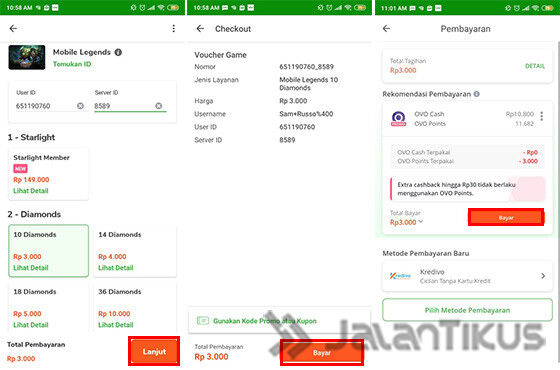Tap the Kredivo logo
Screen dimensions: 560x370
click(x=400, y=276)
